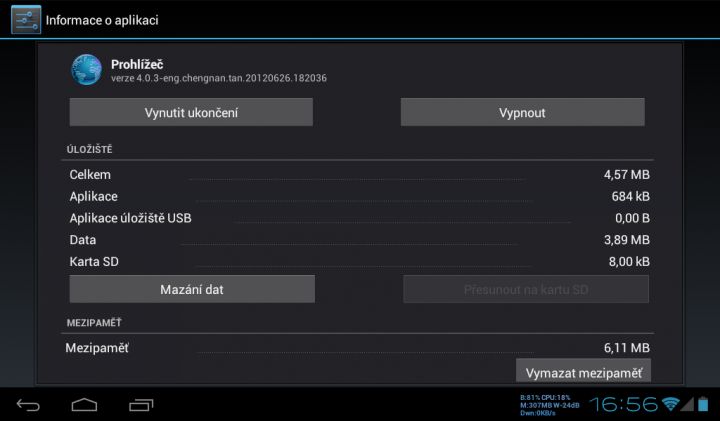The width and height of the screenshot is (720, 421).
Task: Tap the Wi-Fi status icon
Action: pos(670,404)
